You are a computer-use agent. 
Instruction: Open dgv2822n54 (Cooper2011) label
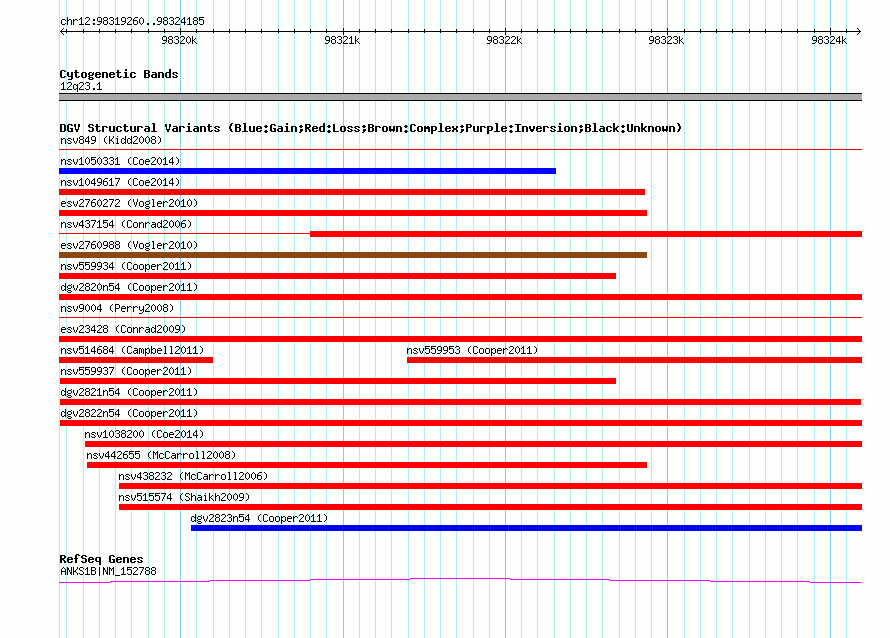[129, 413]
